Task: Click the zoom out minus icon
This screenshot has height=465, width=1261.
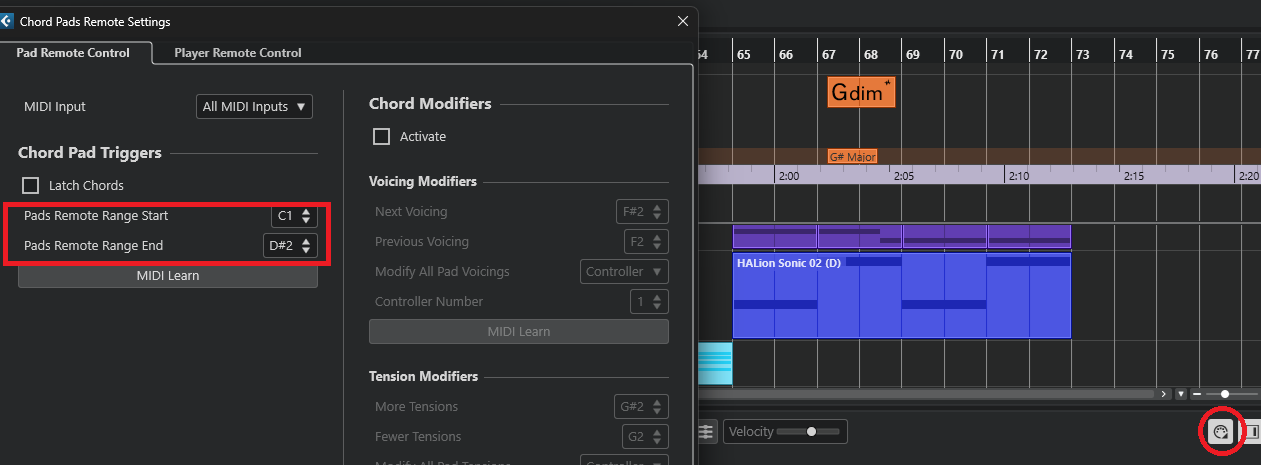Action: [1198, 394]
